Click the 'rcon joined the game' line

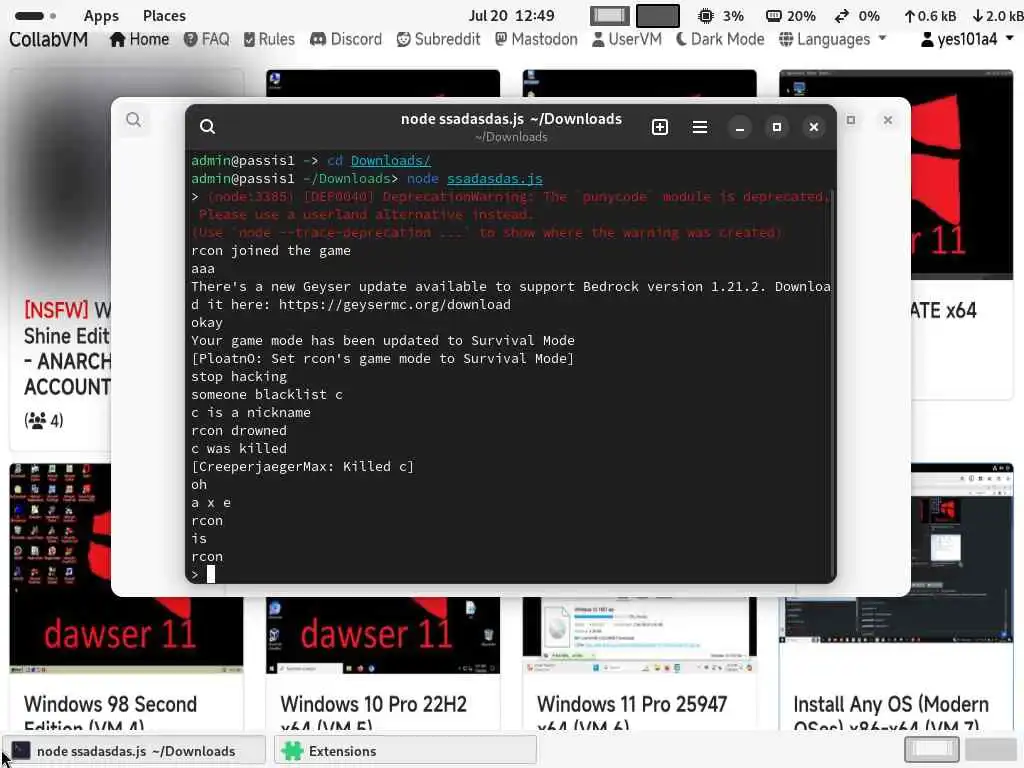click(270, 251)
